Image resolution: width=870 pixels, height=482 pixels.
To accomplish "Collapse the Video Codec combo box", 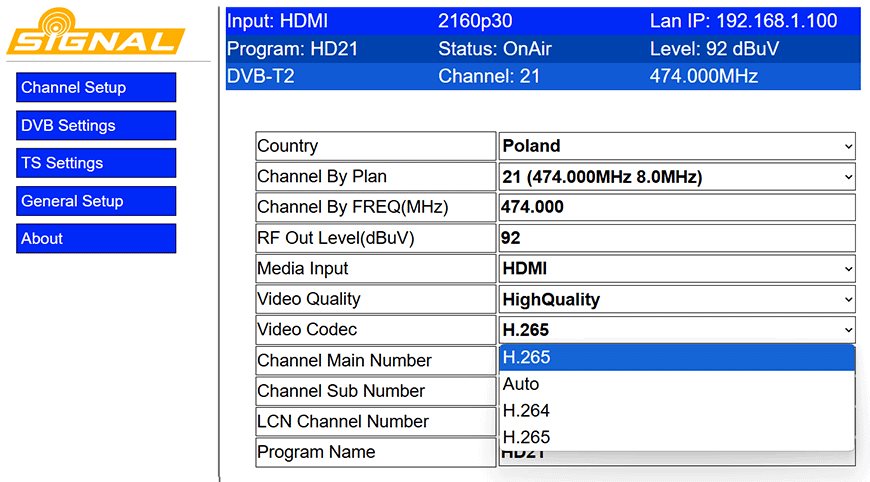I will [x=677, y=330].
